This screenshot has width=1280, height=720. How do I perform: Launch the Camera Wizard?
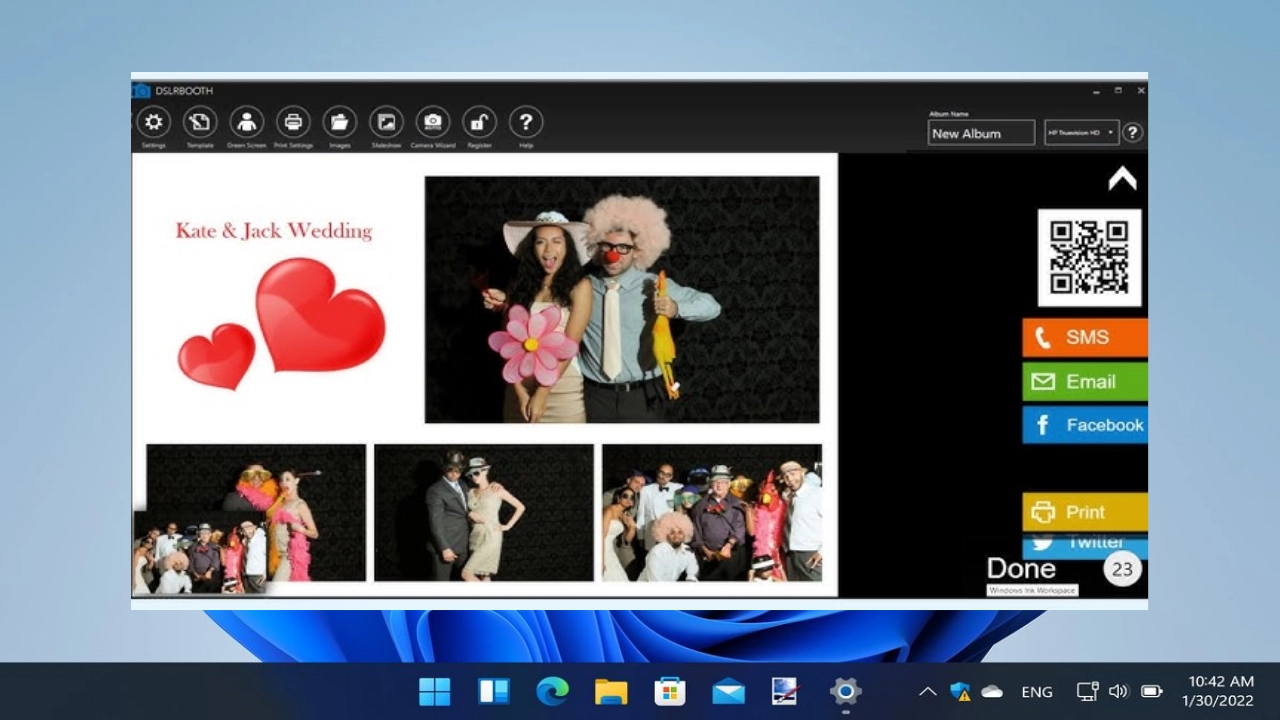pyautogui.click(x=433, y=122)
